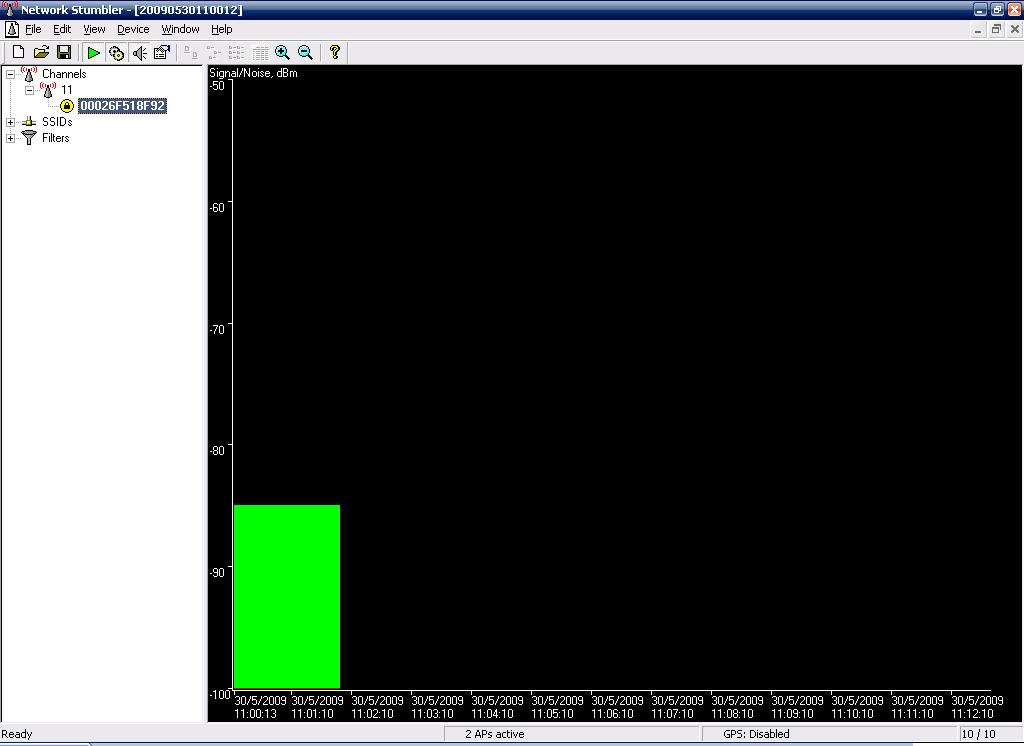This screenshot has height=746, width=1024.
Task: Click the GPS: Disabled status
Action: [756, 734]
